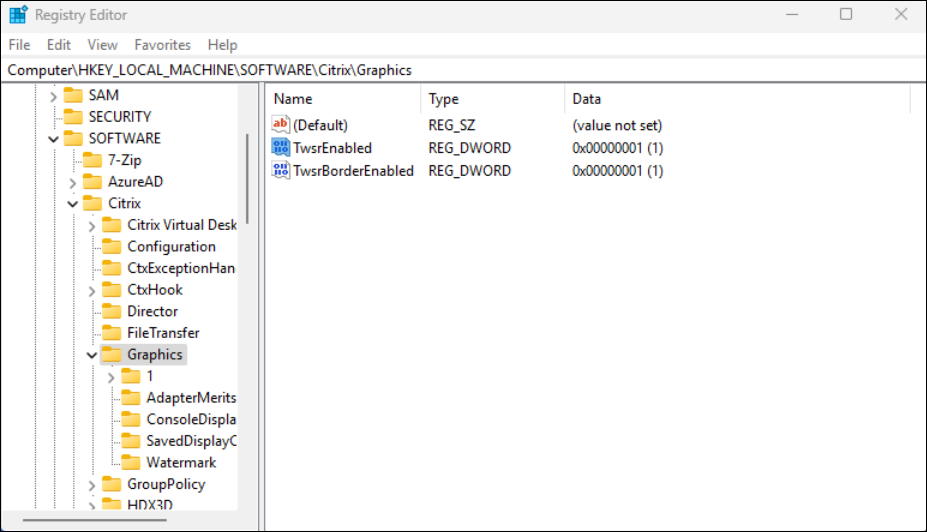Open the File menu

19,45
